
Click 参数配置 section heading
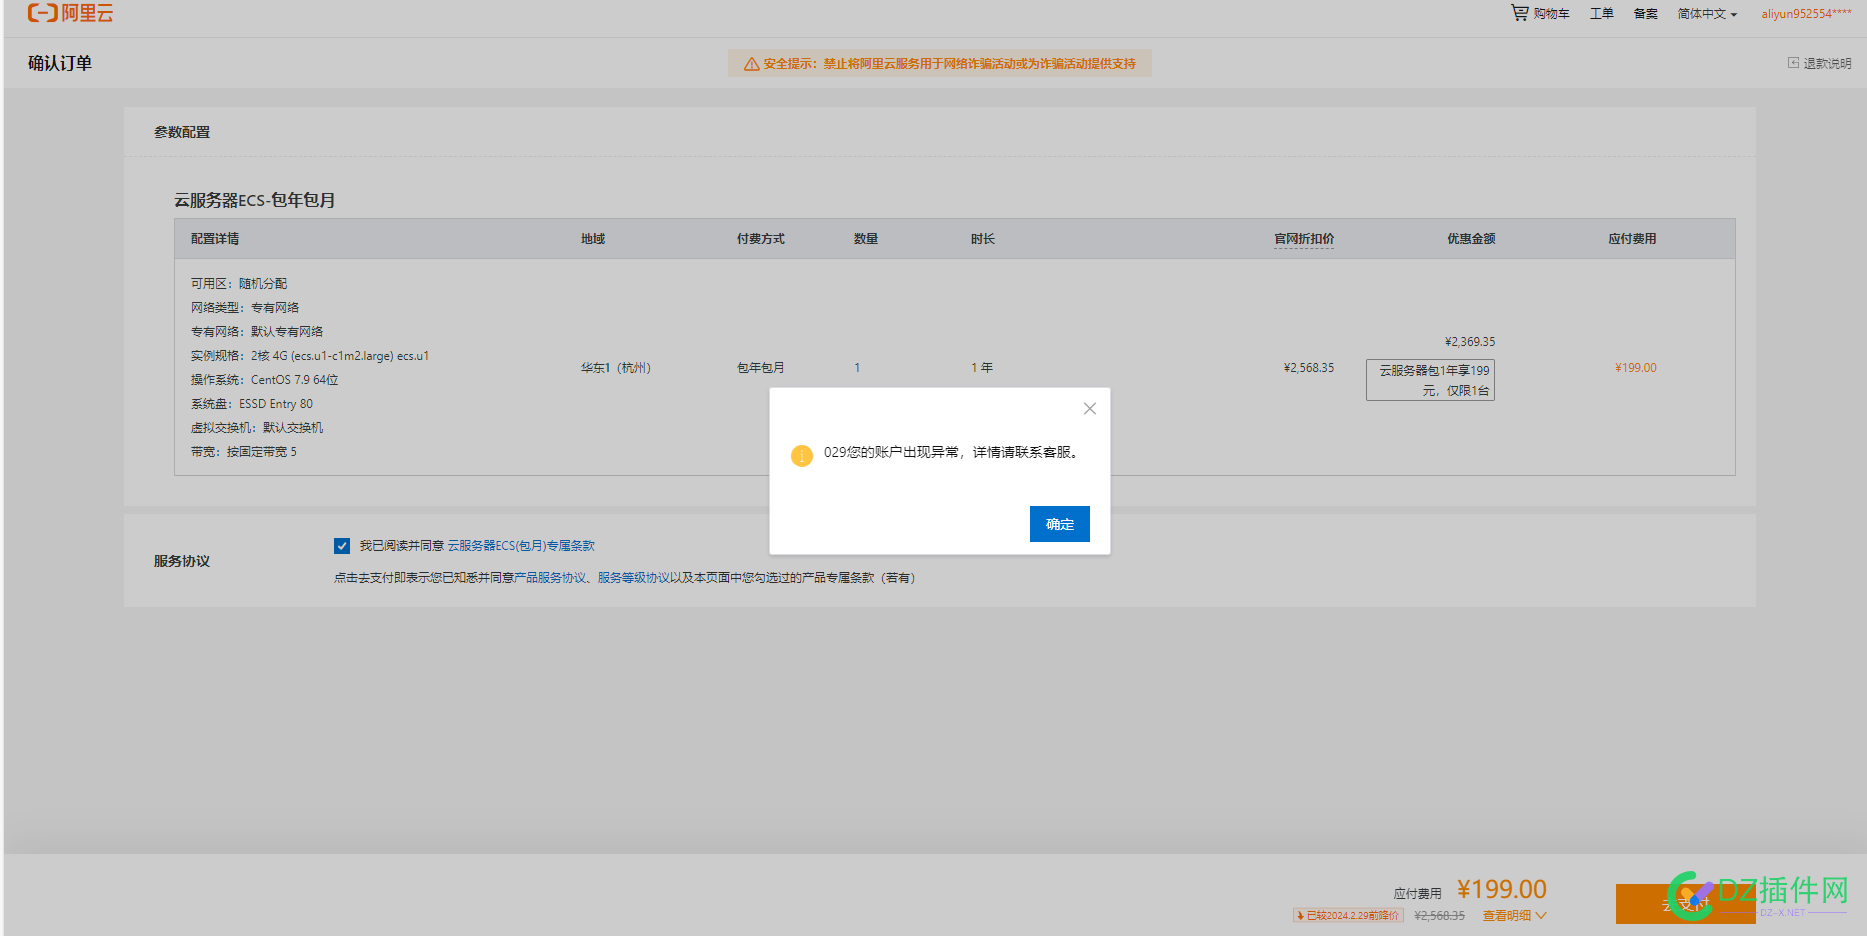point(182,132)
